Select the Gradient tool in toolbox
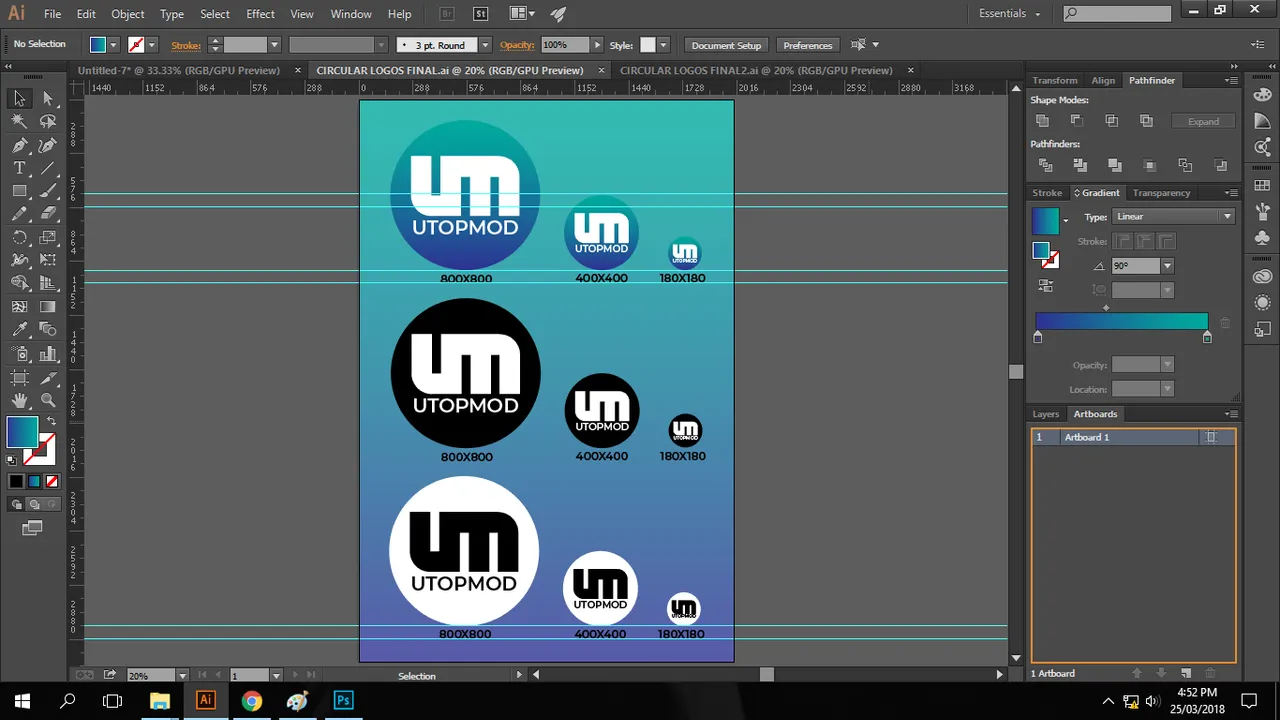The width and height of the screenshot is (1280, 720). [x=48, y=307]
